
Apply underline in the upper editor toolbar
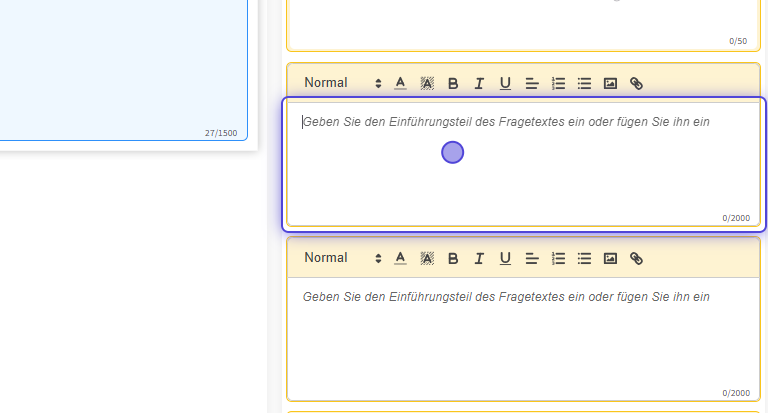pos(505,84)
